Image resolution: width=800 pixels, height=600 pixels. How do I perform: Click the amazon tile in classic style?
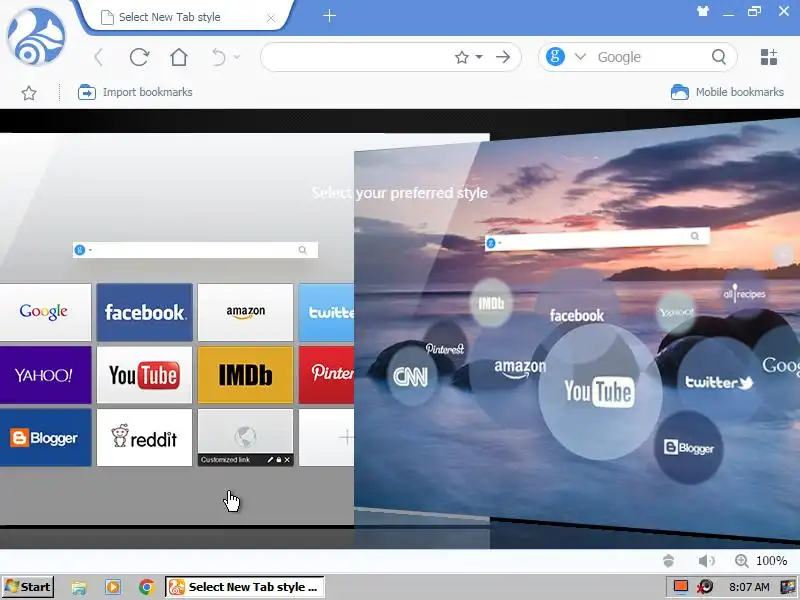click(x=246, y=312)
